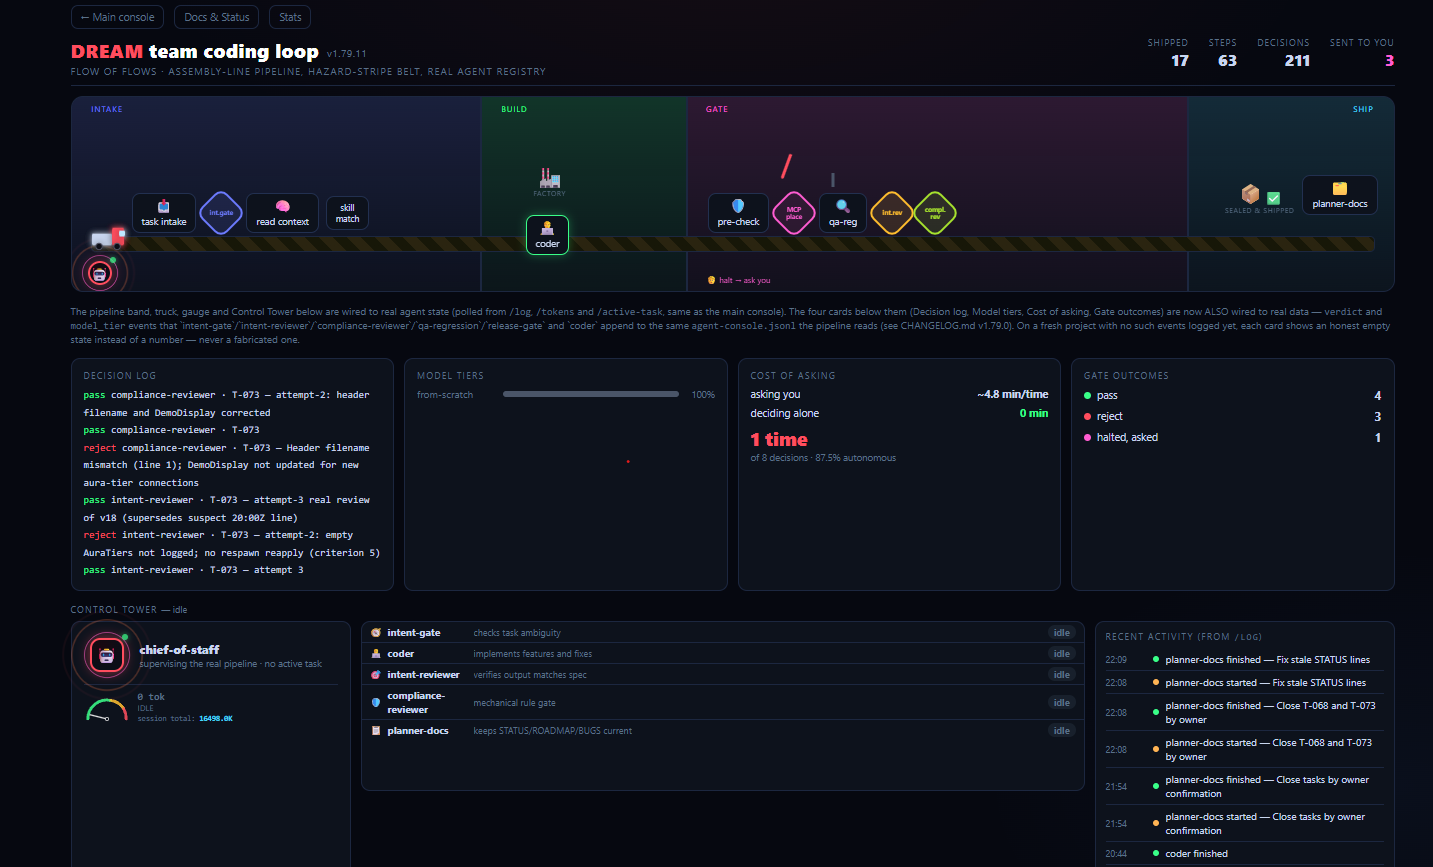Click the 'reject' gate outcome row
Viewport: 1433px width, 867px height.
tap(1232, 416)
